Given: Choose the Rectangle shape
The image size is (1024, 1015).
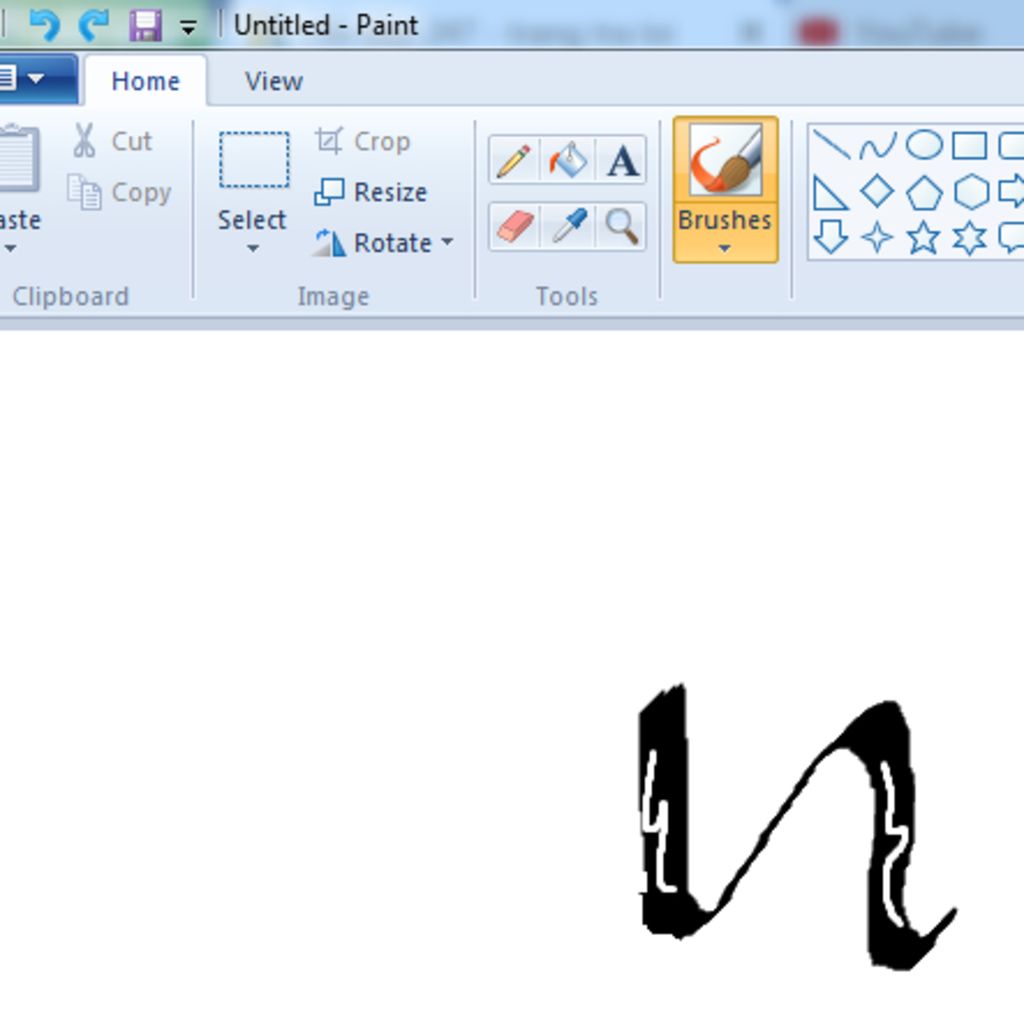Looking at the screenshot, I should [970, 145].
